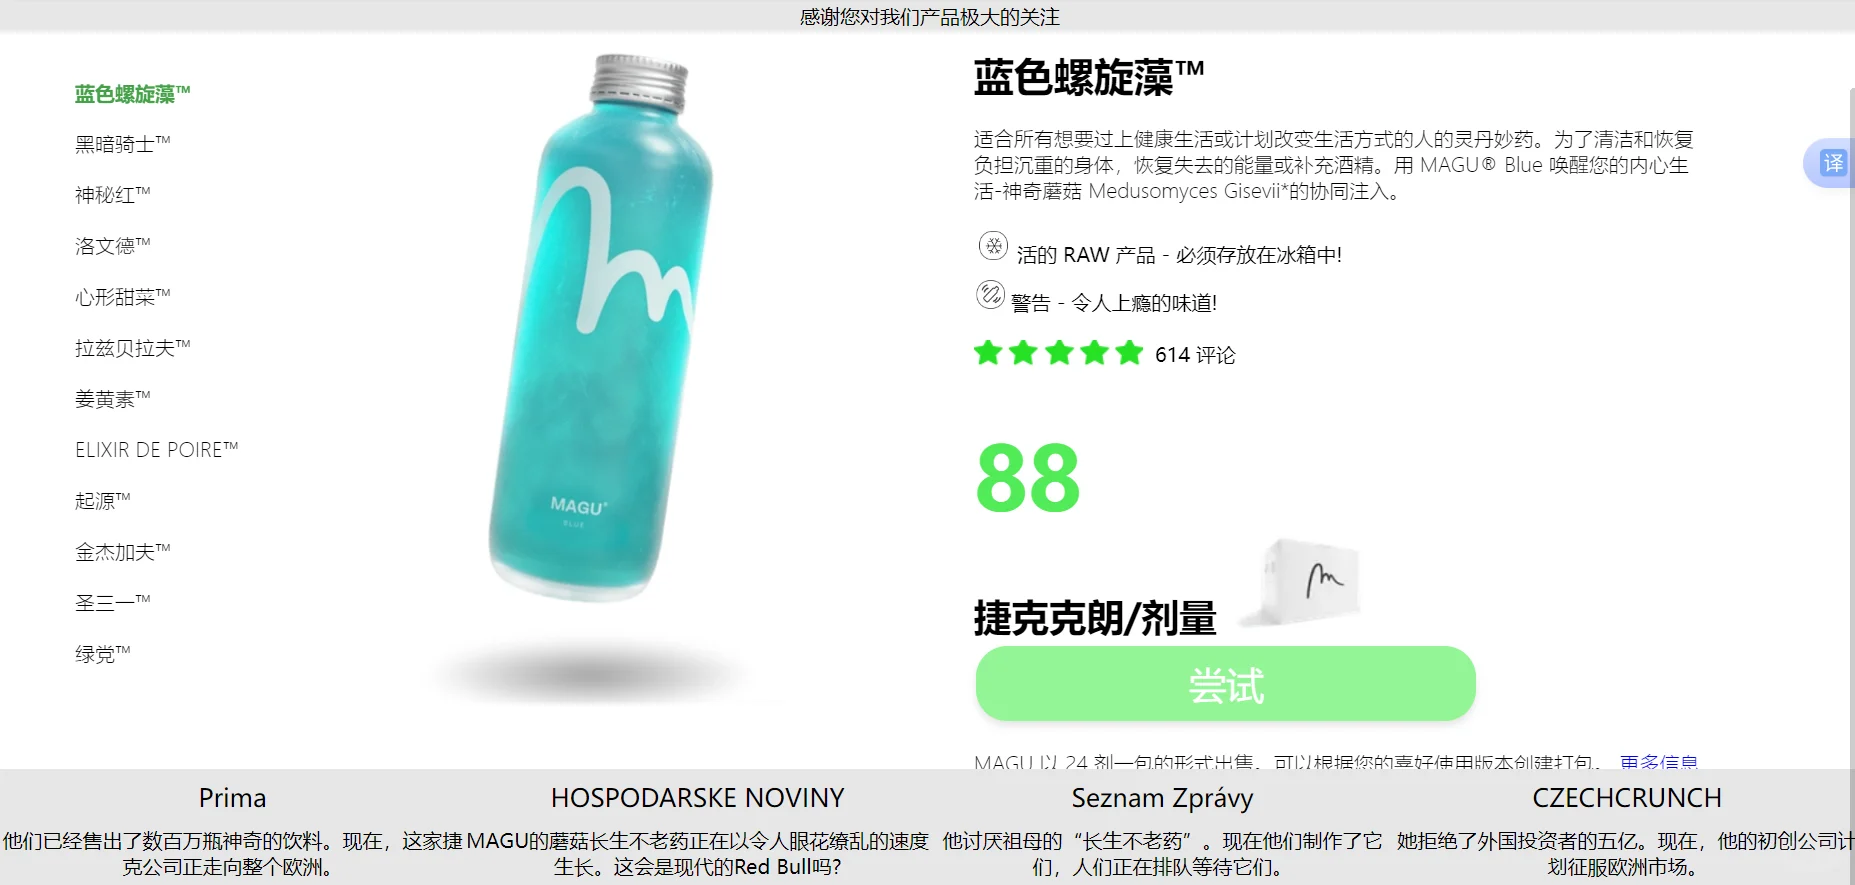
Task: Go to 绿党™ product
Action: 102,654
